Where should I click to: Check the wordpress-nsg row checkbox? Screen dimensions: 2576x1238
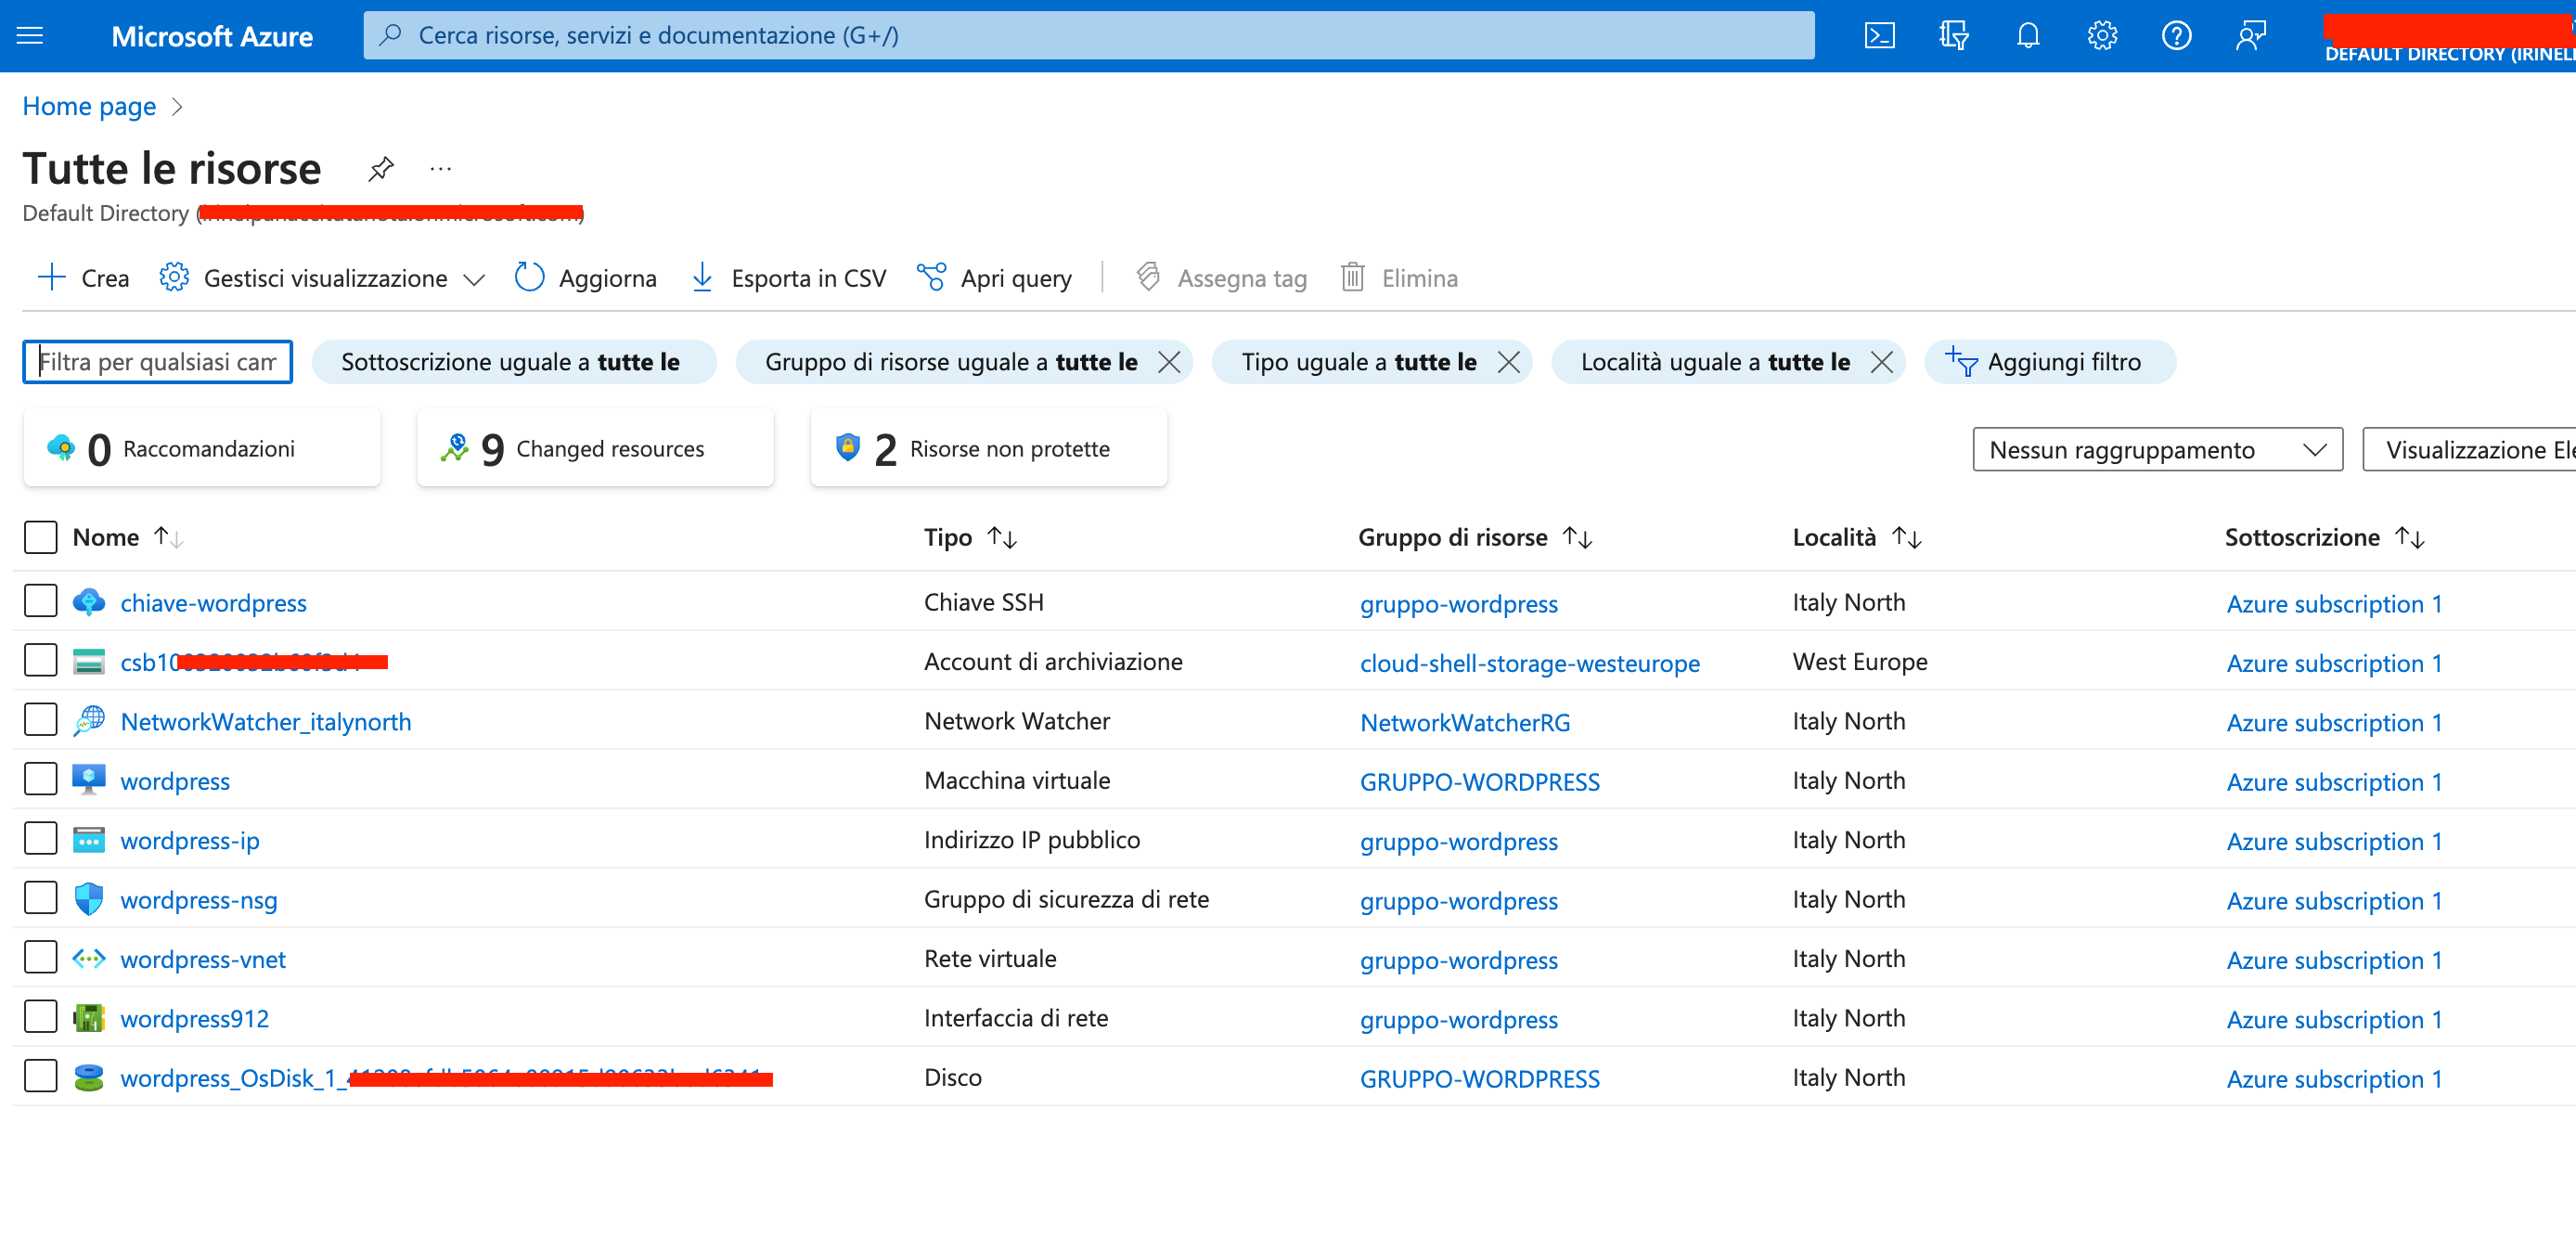click(x=41, y=899)
